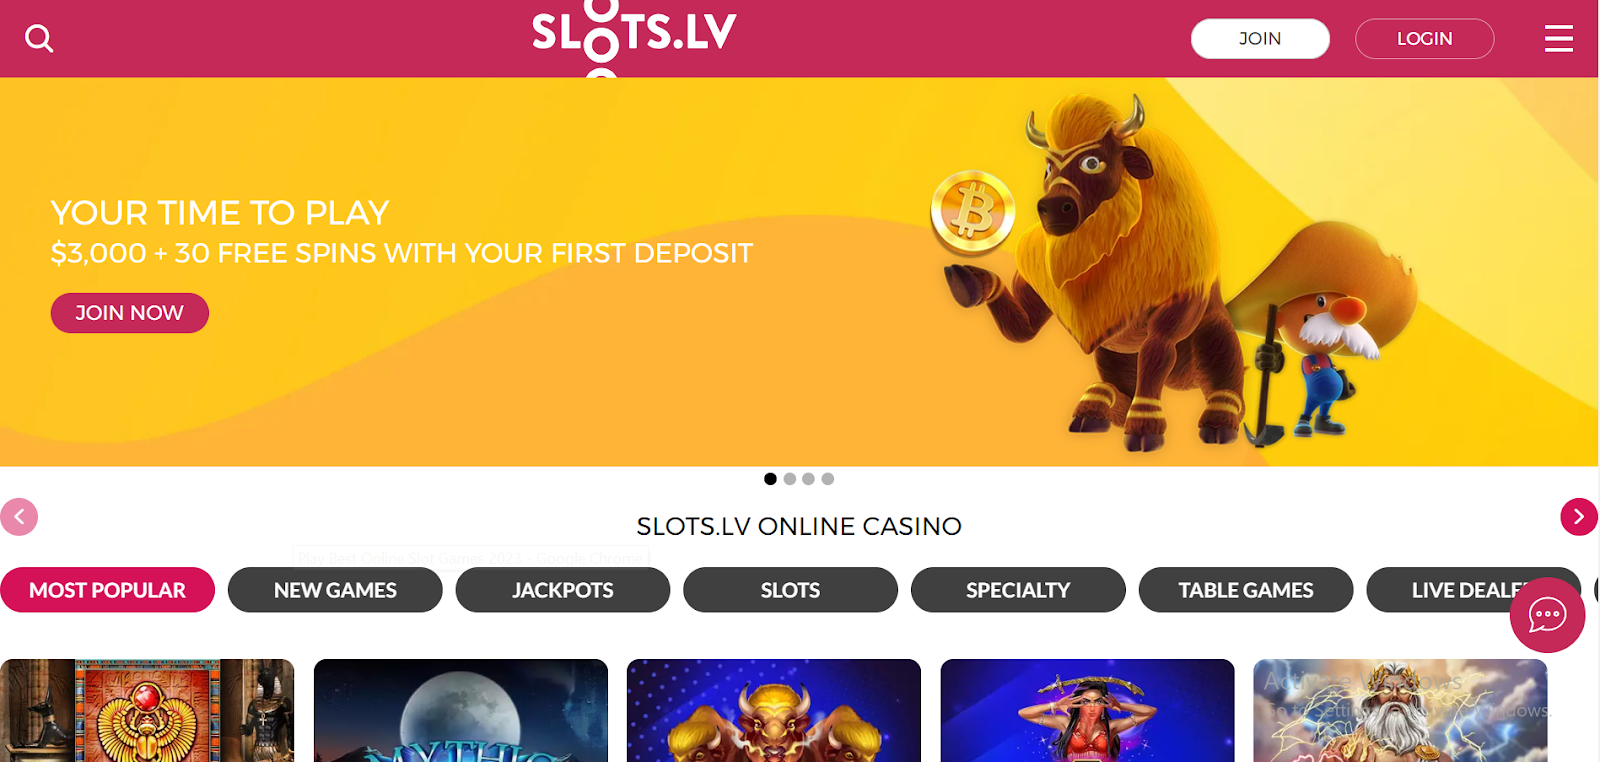Image resolution: width=1600 pixels, height=762 pixels.
Task: Go to previous banner with left arrow
Action: point(19,517)
